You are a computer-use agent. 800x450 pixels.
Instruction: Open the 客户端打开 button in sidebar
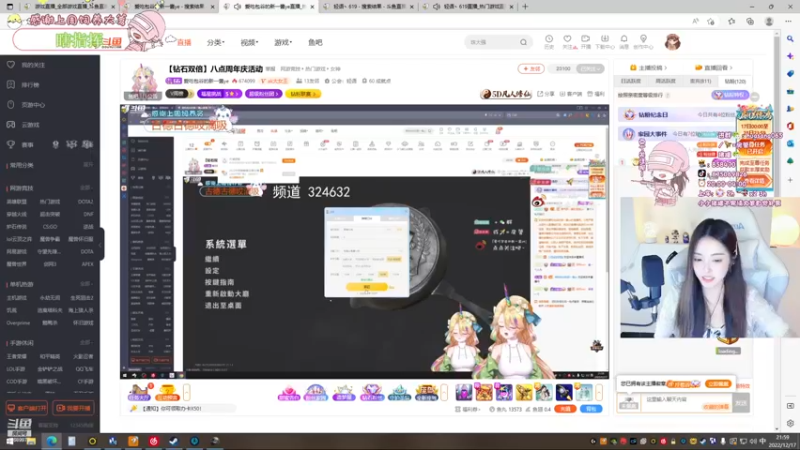coord(27,408)
